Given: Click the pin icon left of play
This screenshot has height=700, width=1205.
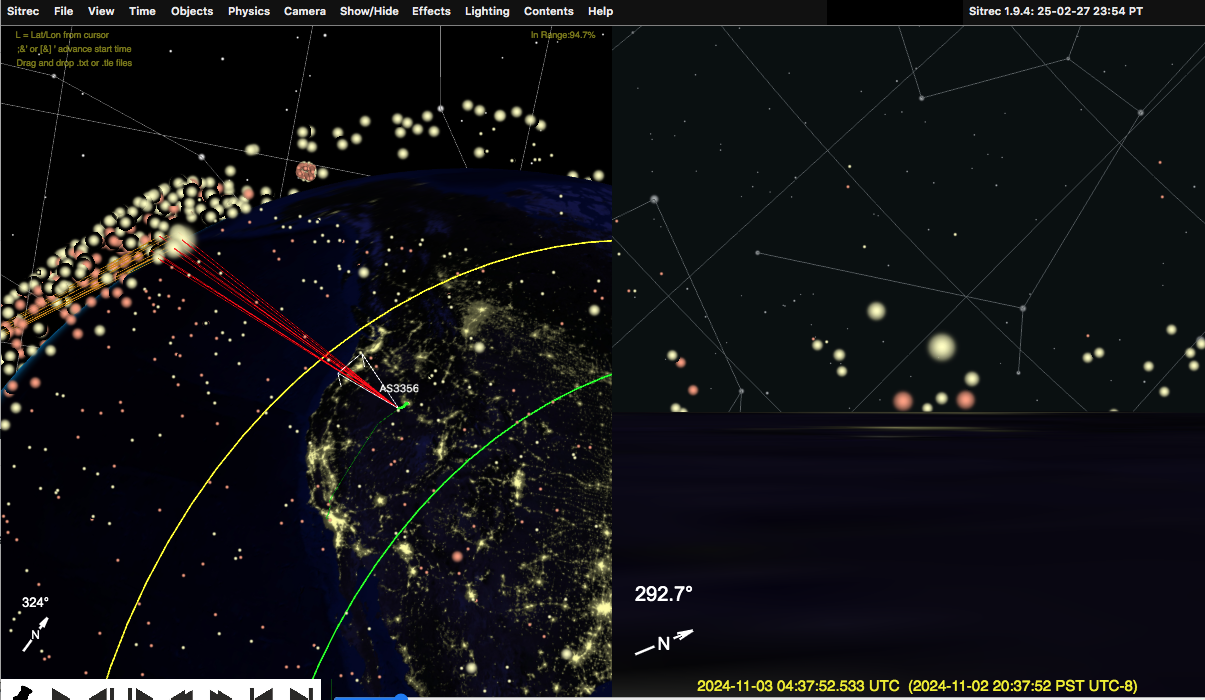Looking at the screenshot, I should click(x=22, y=692).
